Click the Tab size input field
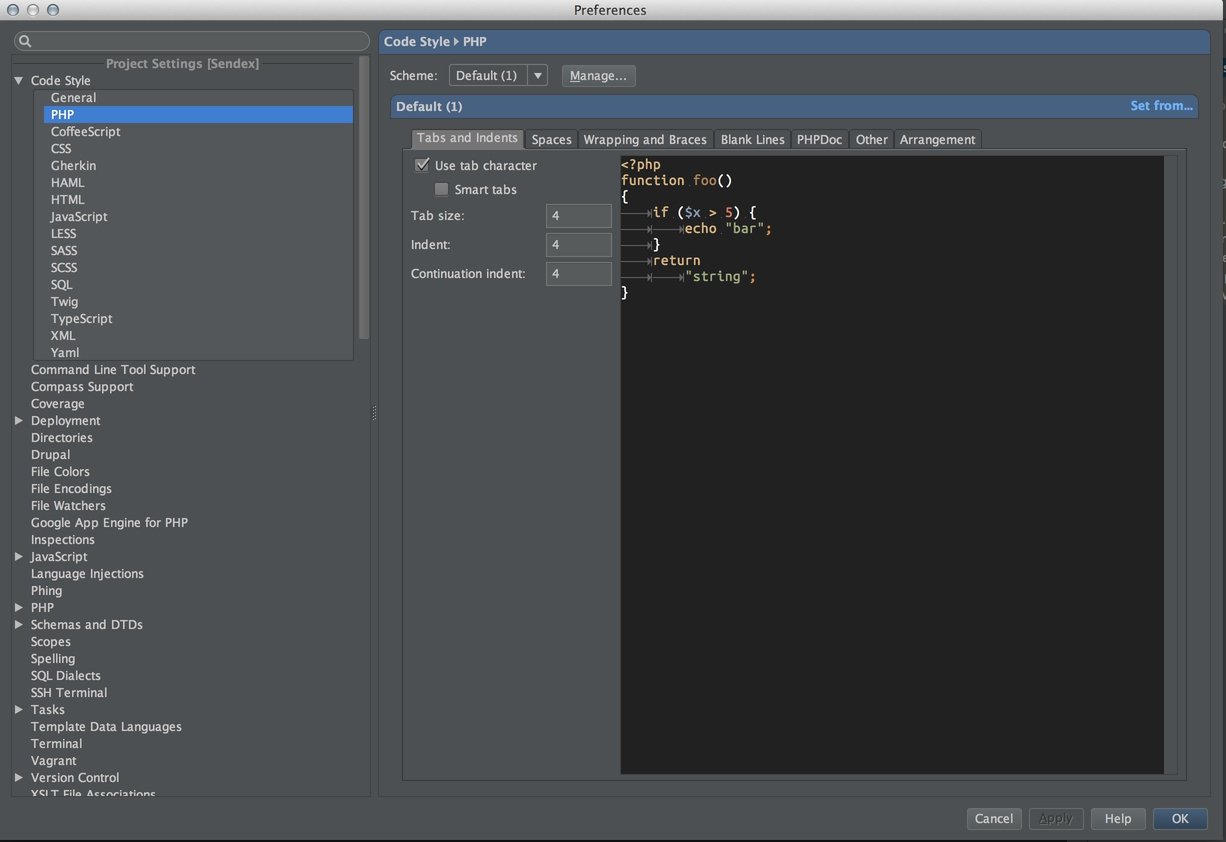Screen dimensions: 1226x842 [578, 216]
